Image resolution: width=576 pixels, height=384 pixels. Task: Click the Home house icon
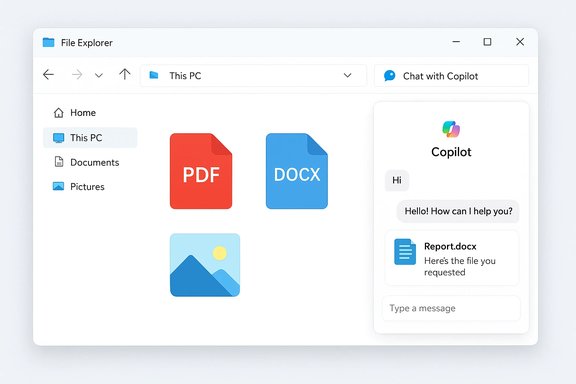pos(59,112)
